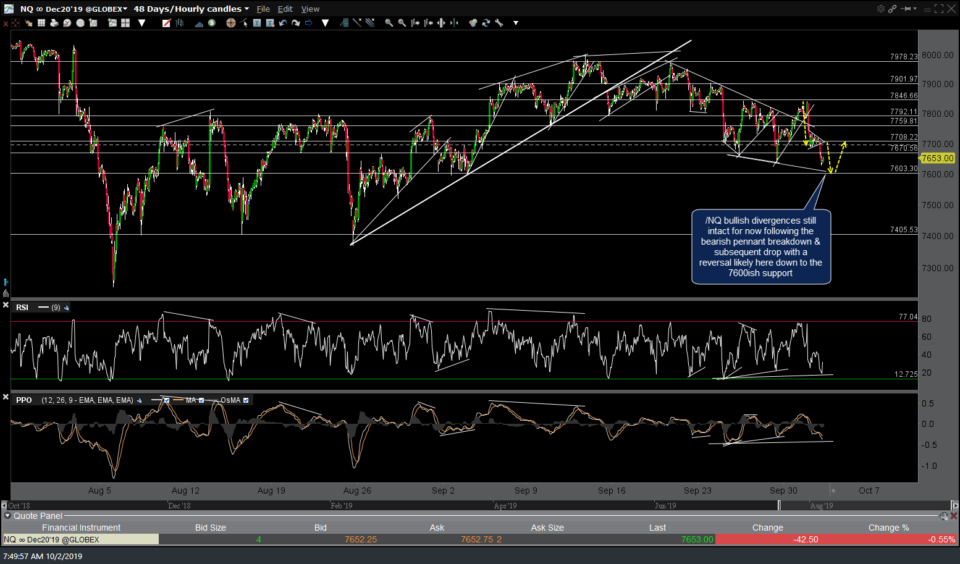Image resolution: width=960 pixels, height=564 pixels.
Task: Click the PPO indicator label
Action: [24, 400]
